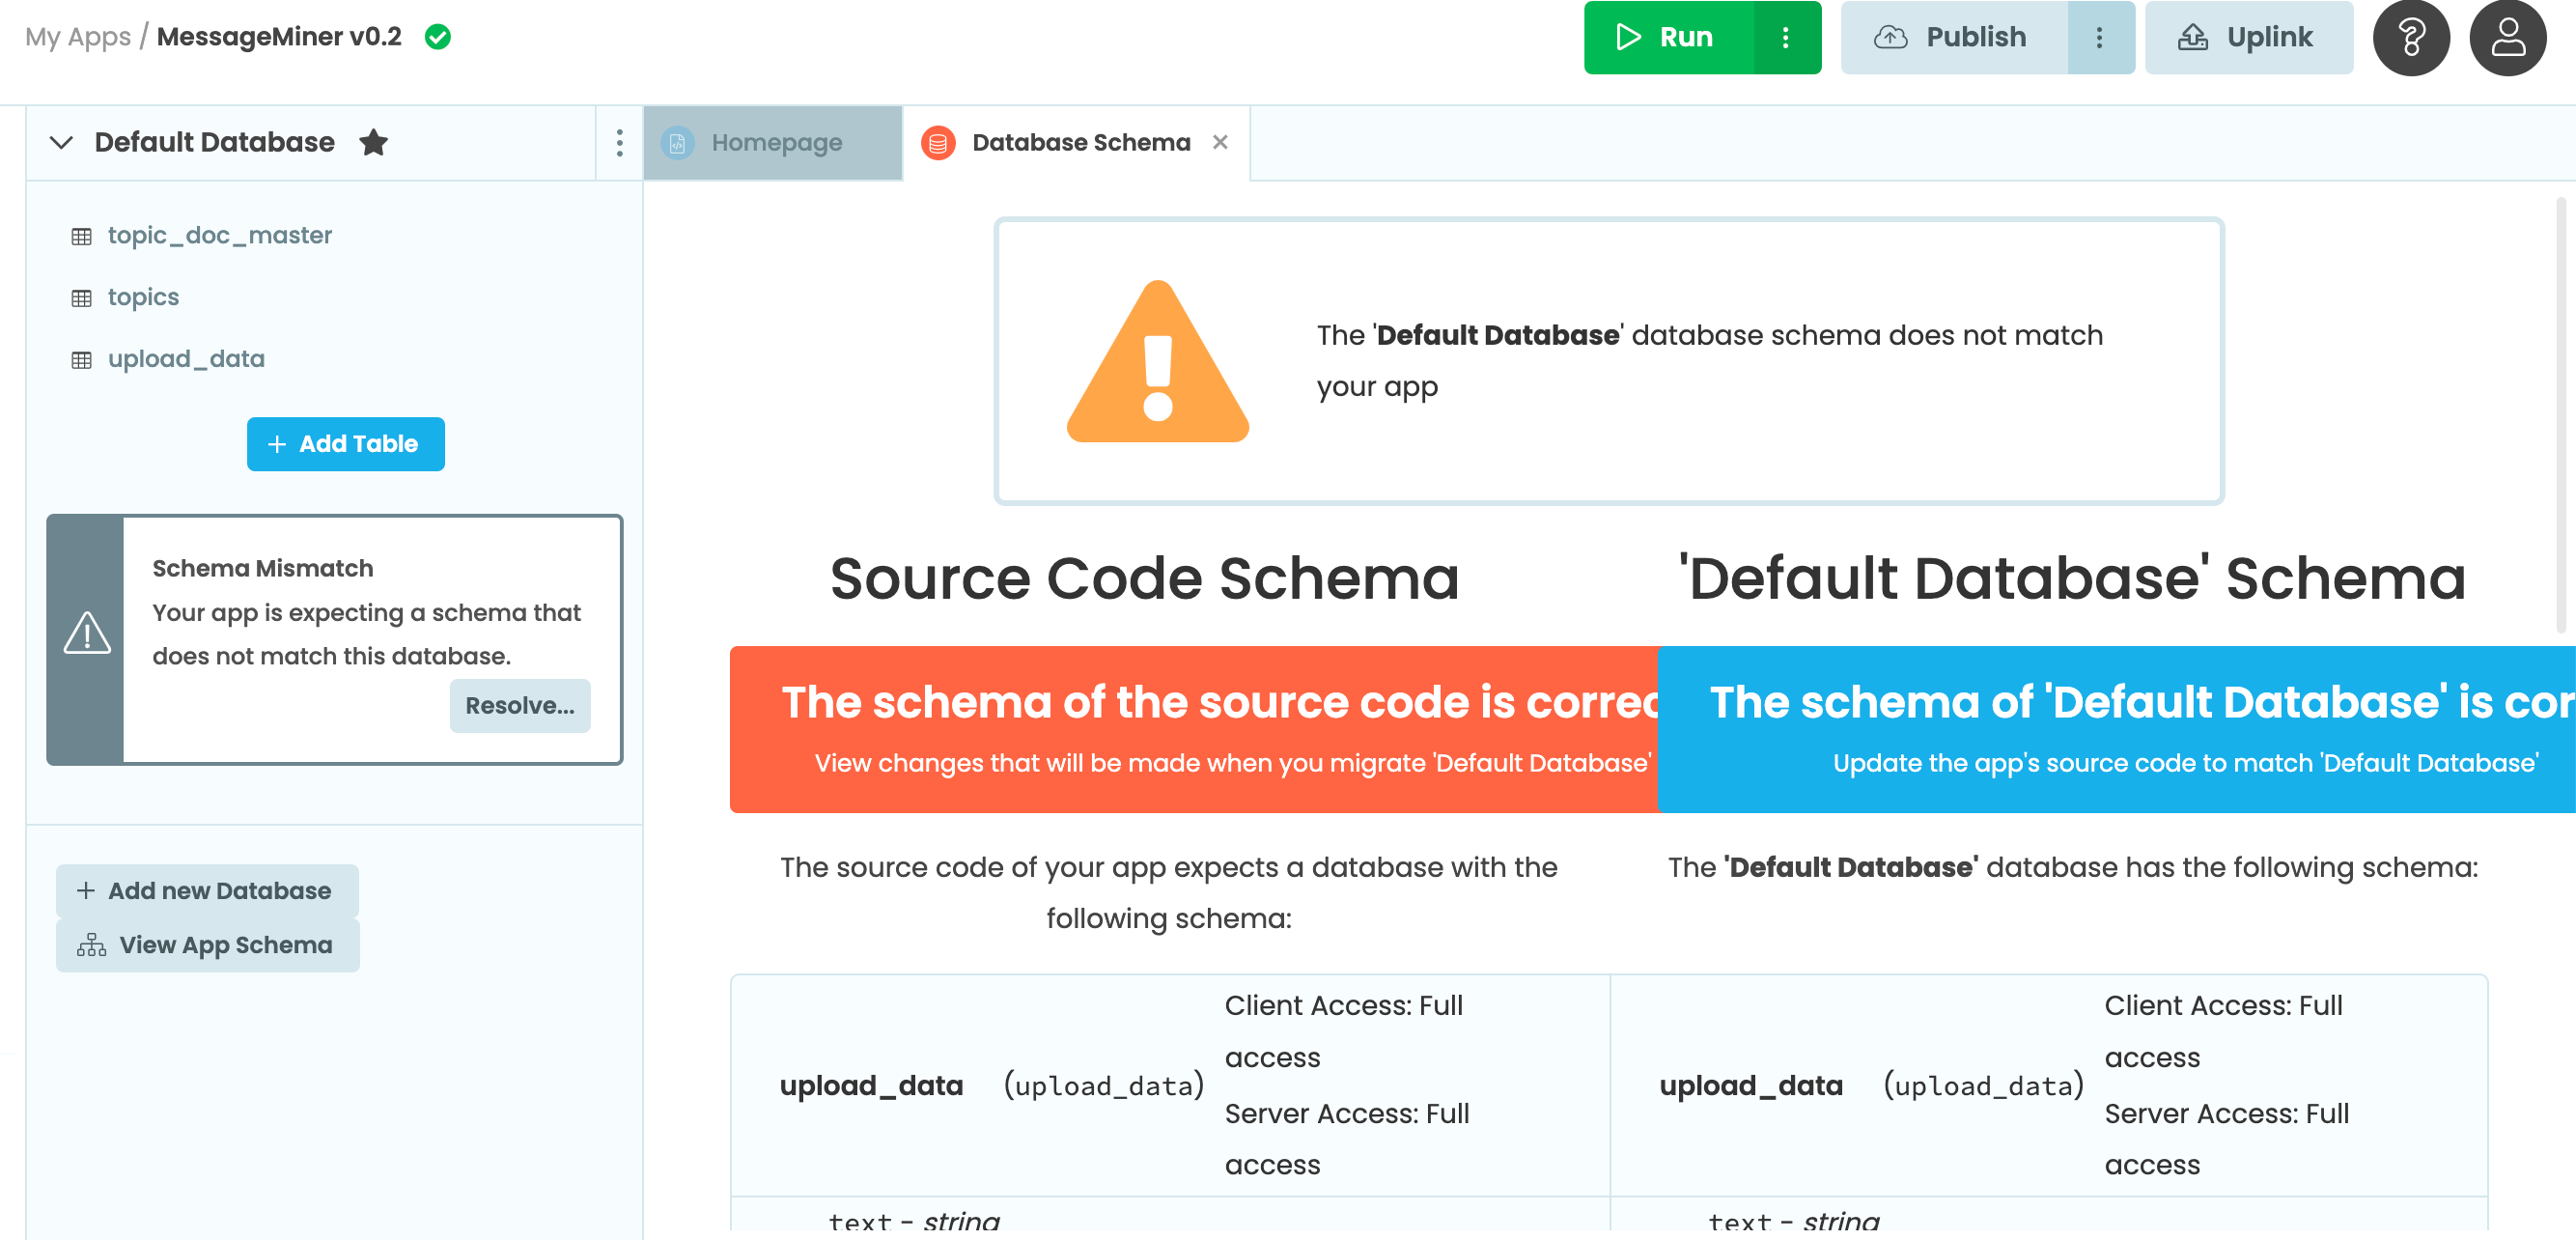
Task: Select the topics table
Action: [x=143, y=297]
